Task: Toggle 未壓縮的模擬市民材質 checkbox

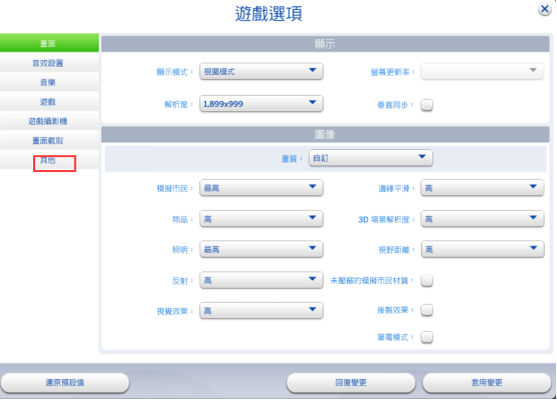Action: [x=427, y=280]
